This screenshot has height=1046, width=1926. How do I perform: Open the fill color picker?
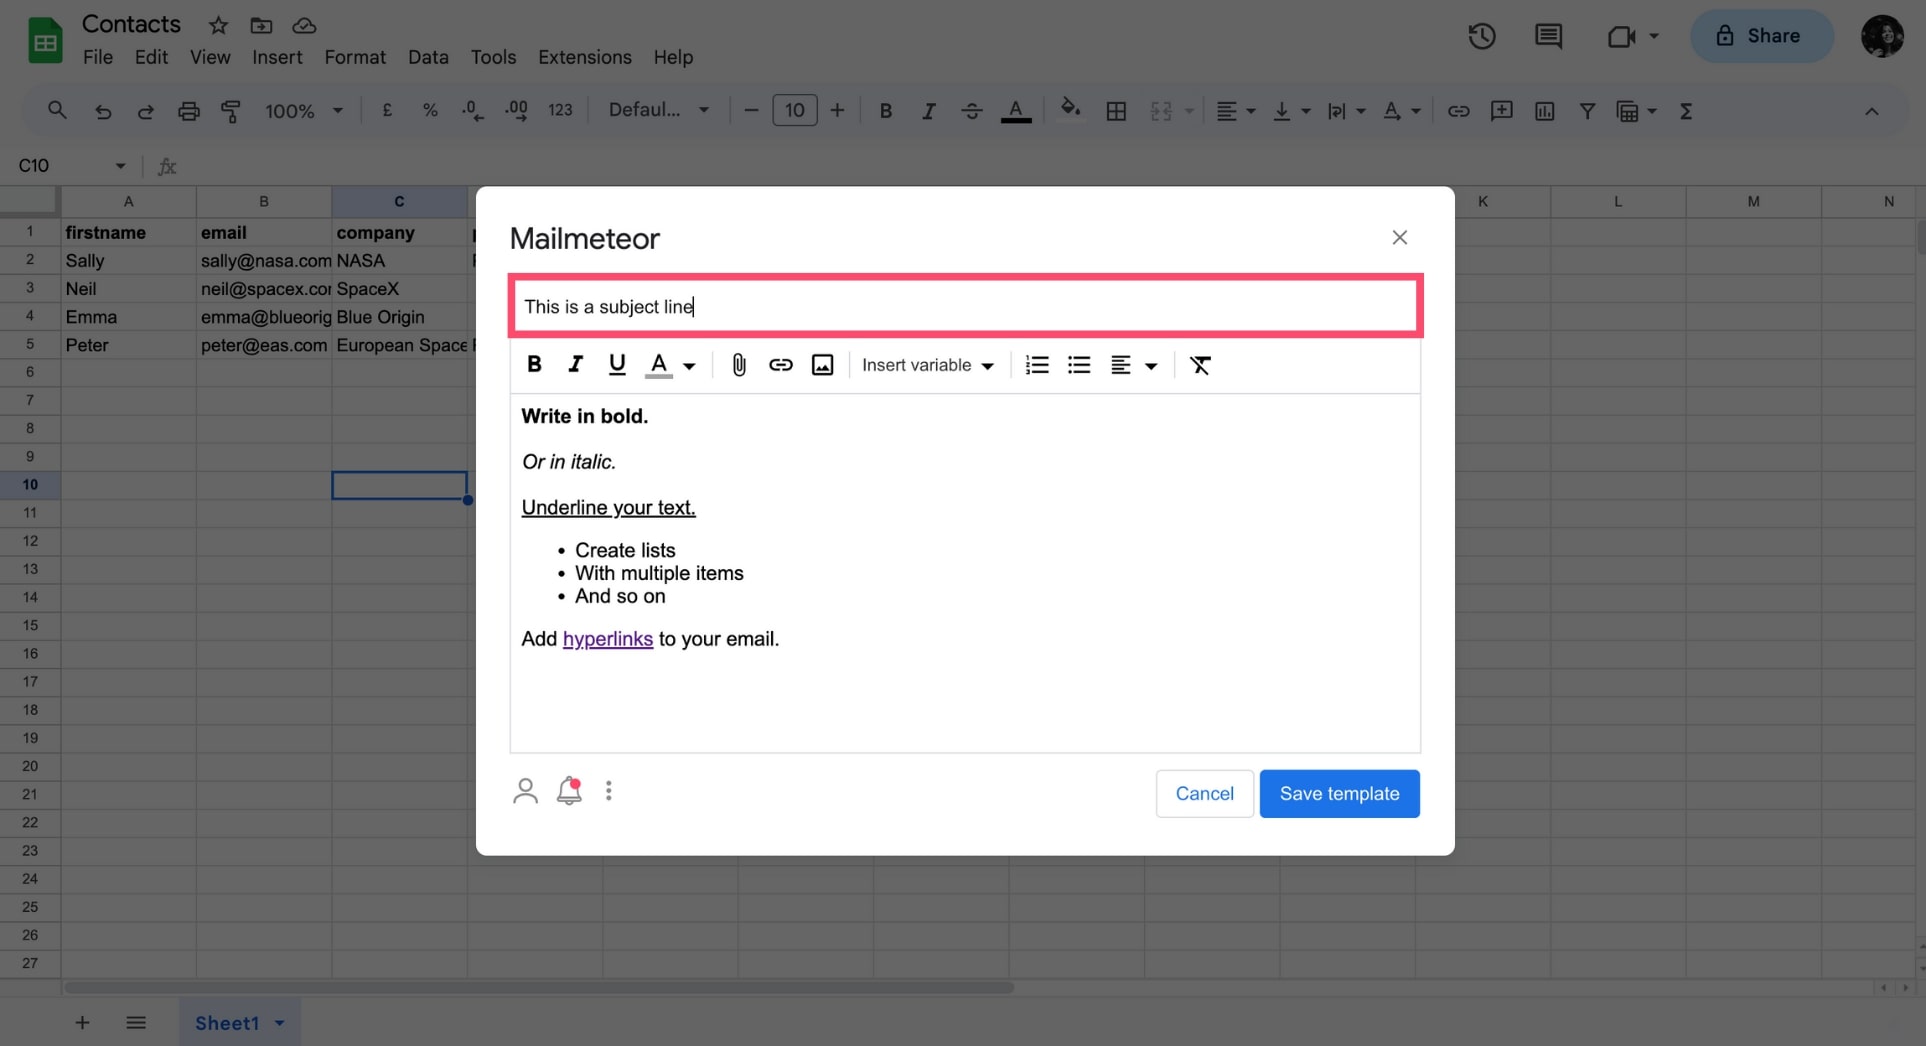(x=1070, y=109)
